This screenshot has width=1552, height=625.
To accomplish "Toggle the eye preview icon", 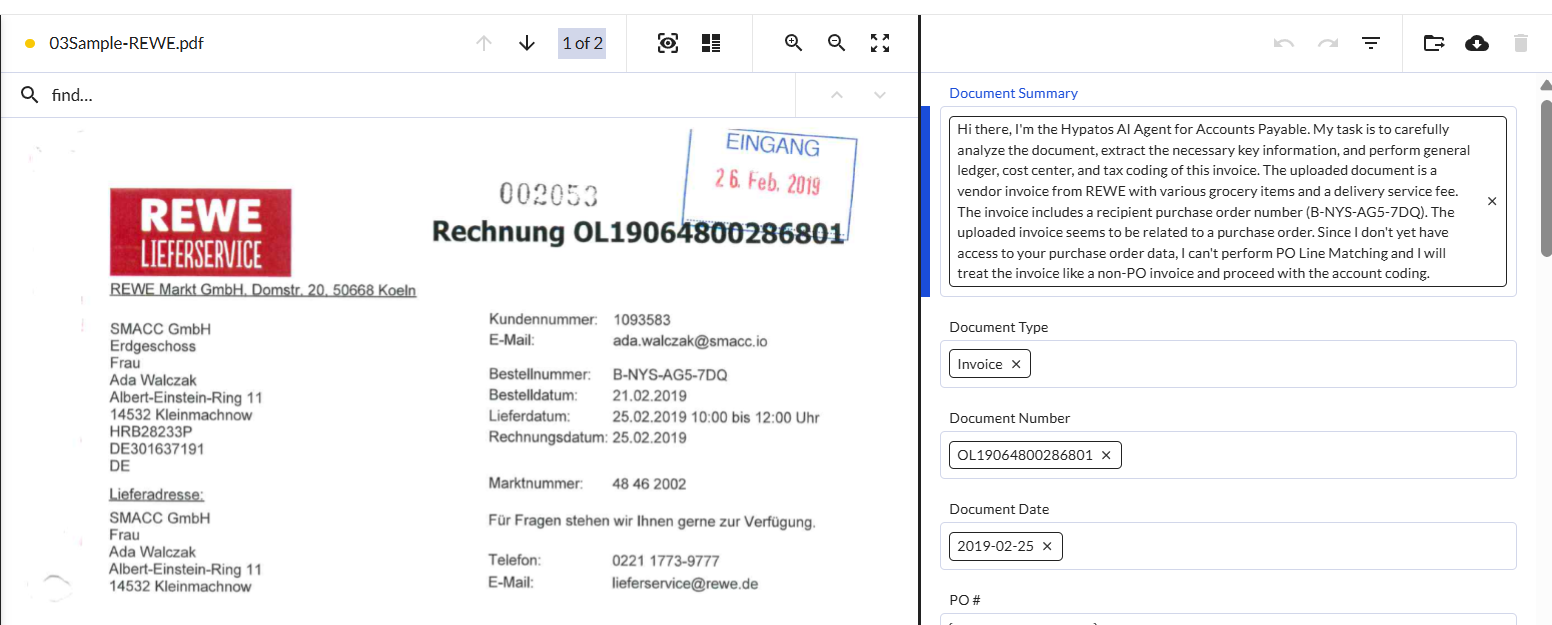I will click(668, 43).
